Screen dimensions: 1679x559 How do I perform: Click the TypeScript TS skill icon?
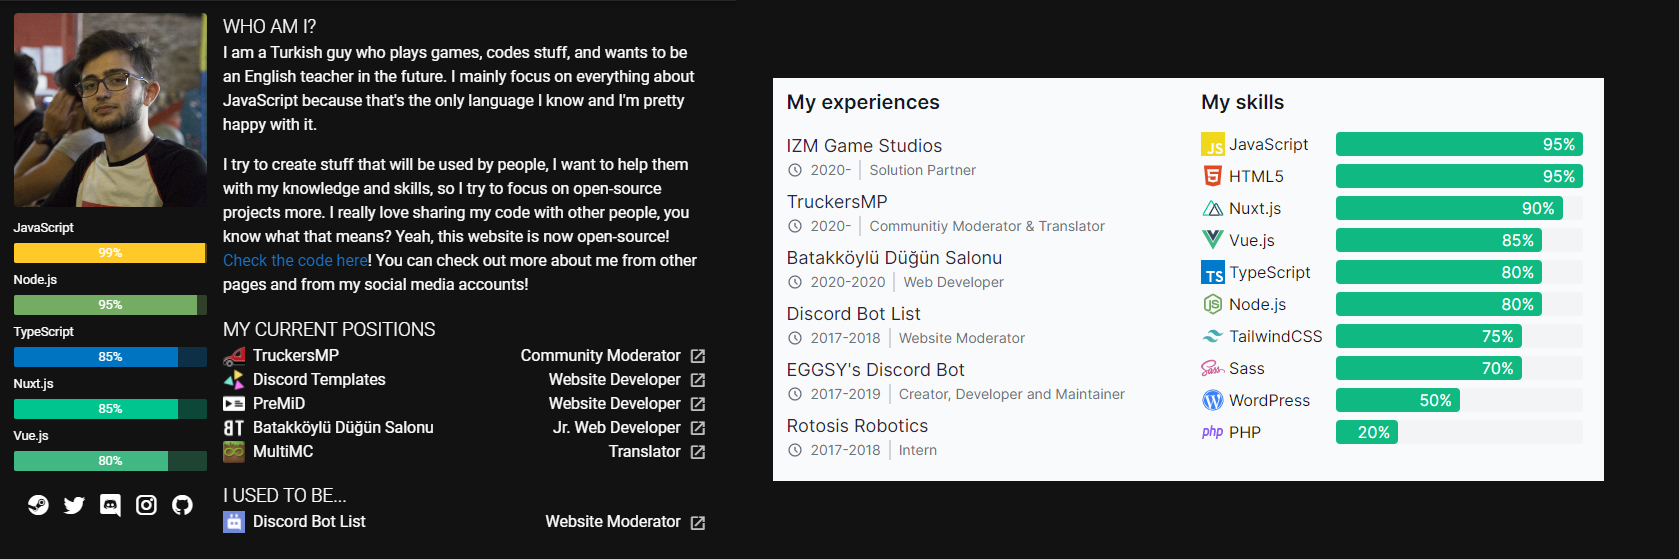1212,272
